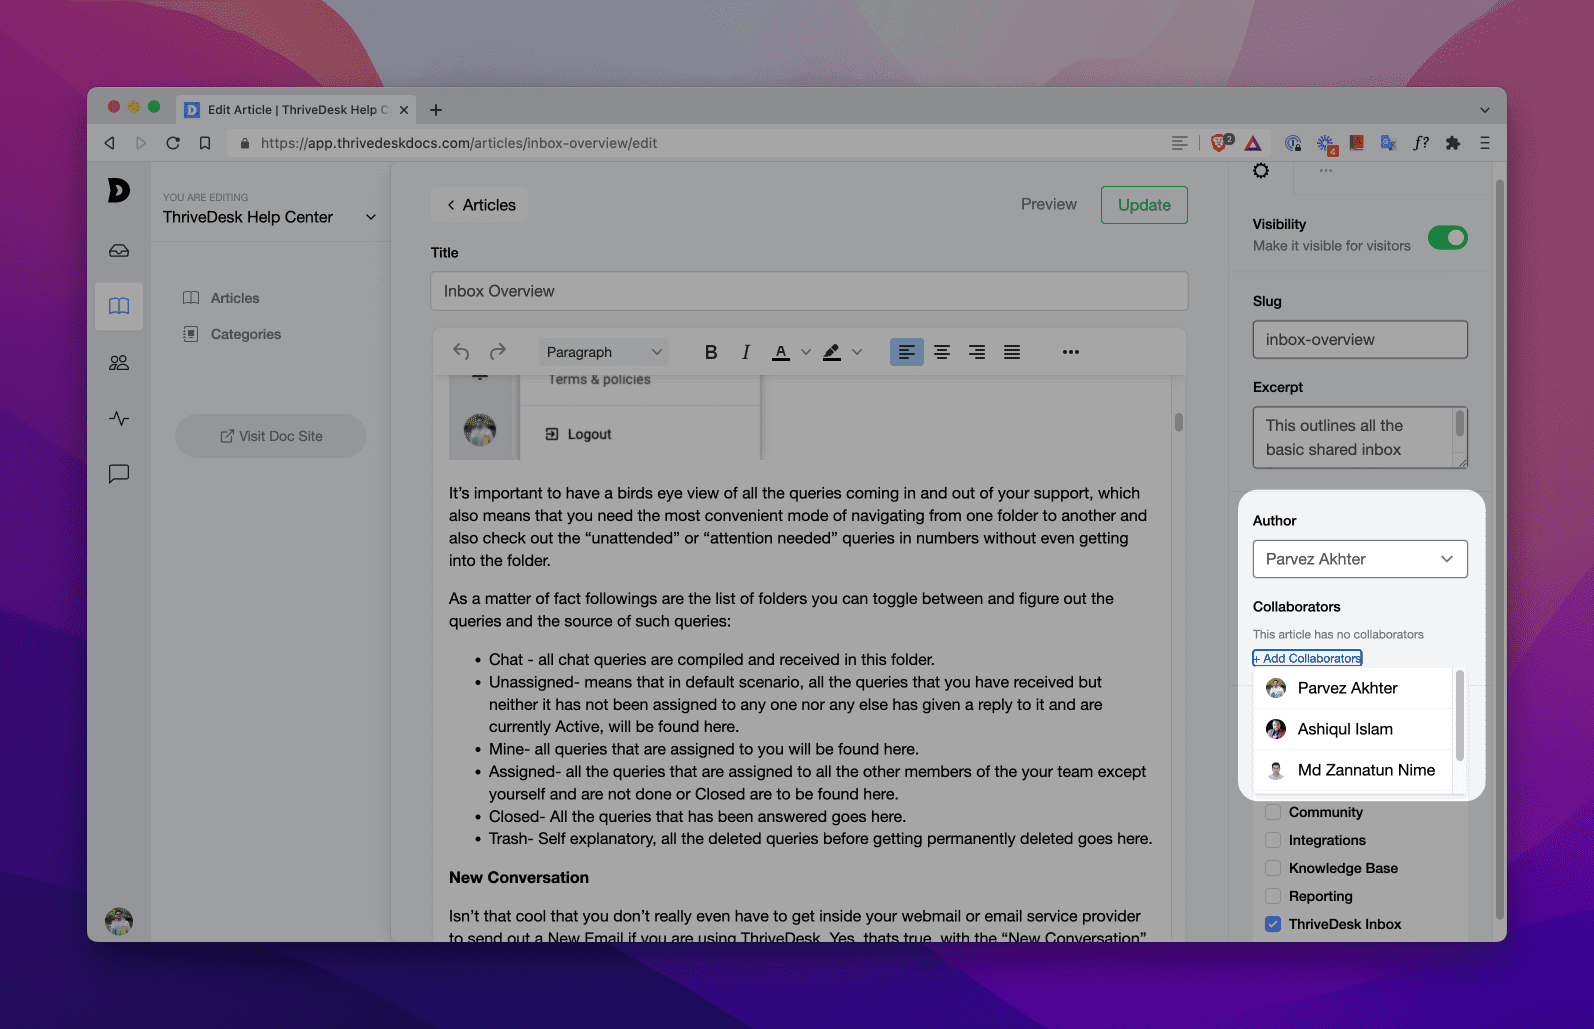Go back to Articles
The width and height of the screenshot is (1594, 1029).
480,205
